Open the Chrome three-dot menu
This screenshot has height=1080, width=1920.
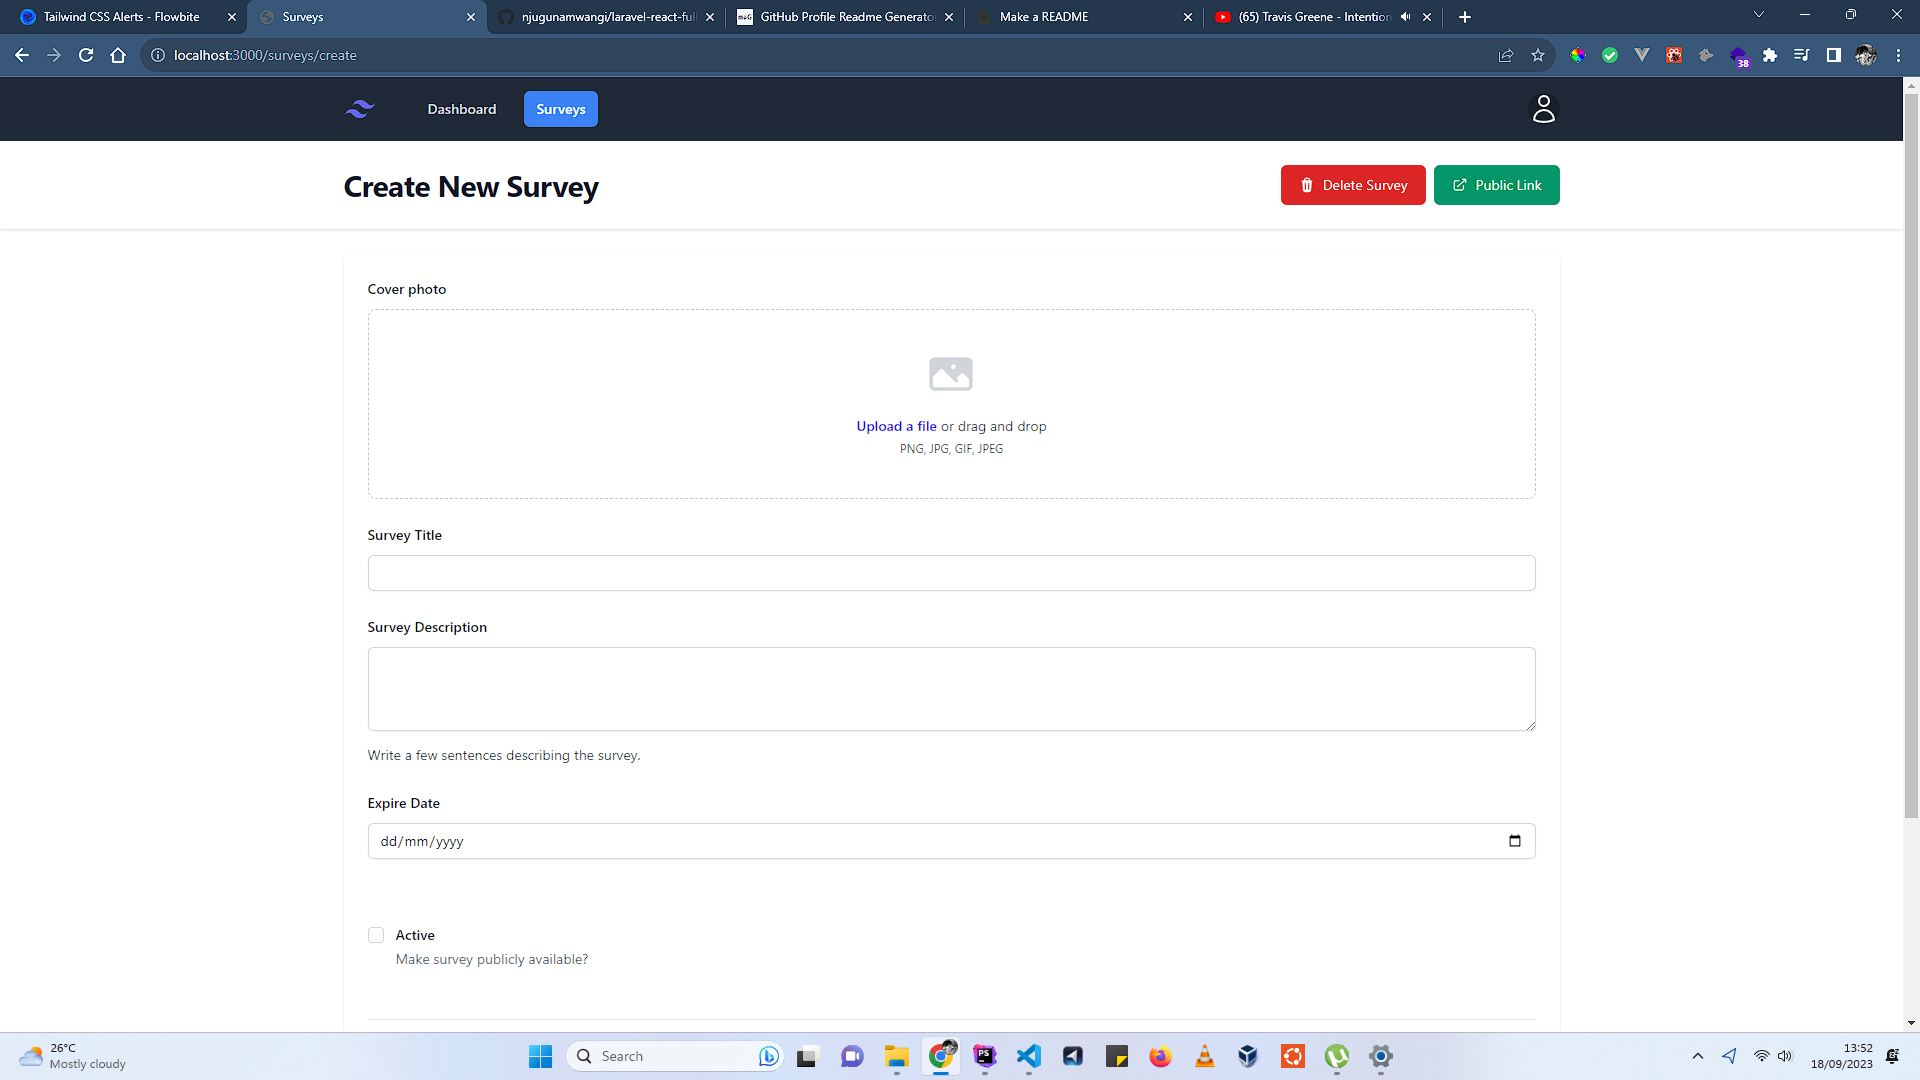1898,56
